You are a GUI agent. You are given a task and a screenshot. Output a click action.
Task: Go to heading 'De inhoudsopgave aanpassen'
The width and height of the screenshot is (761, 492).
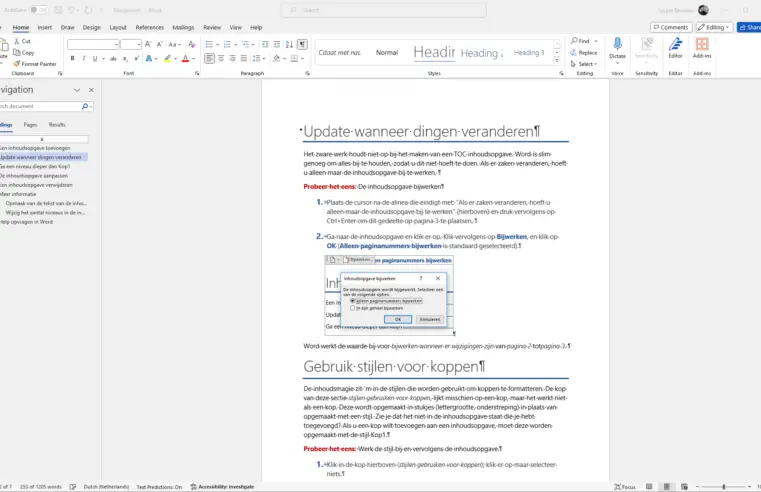coord(34,176)
